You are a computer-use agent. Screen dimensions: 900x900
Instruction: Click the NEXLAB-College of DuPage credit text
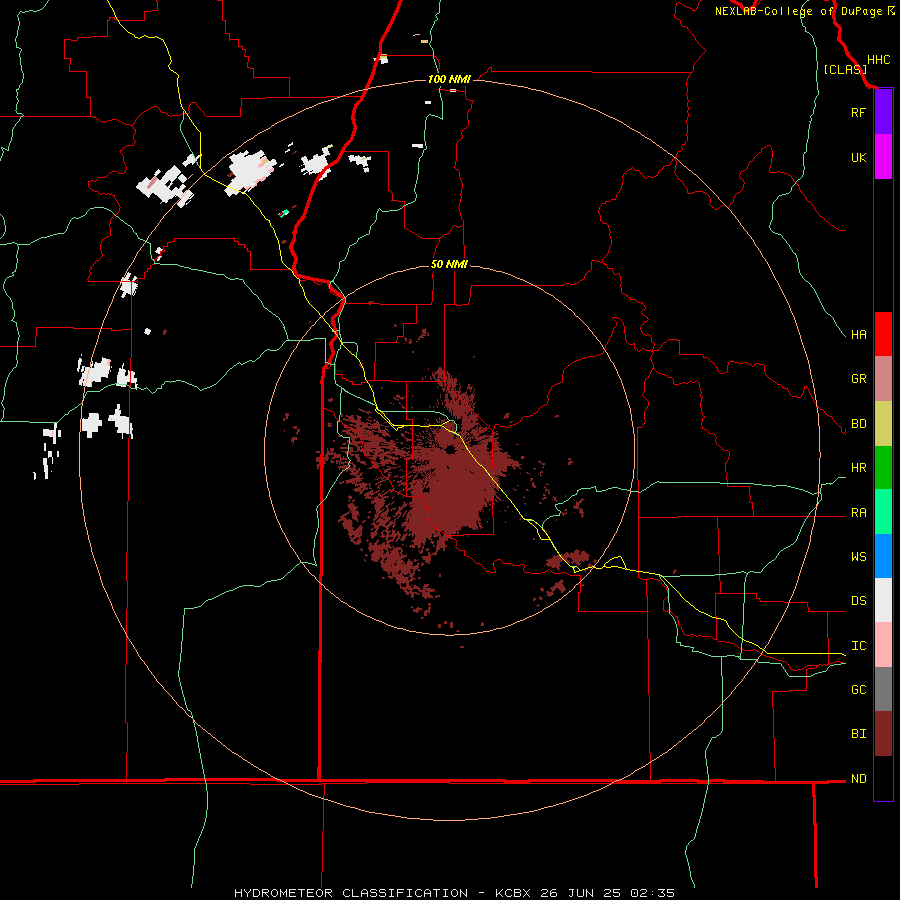coord(798,11)
